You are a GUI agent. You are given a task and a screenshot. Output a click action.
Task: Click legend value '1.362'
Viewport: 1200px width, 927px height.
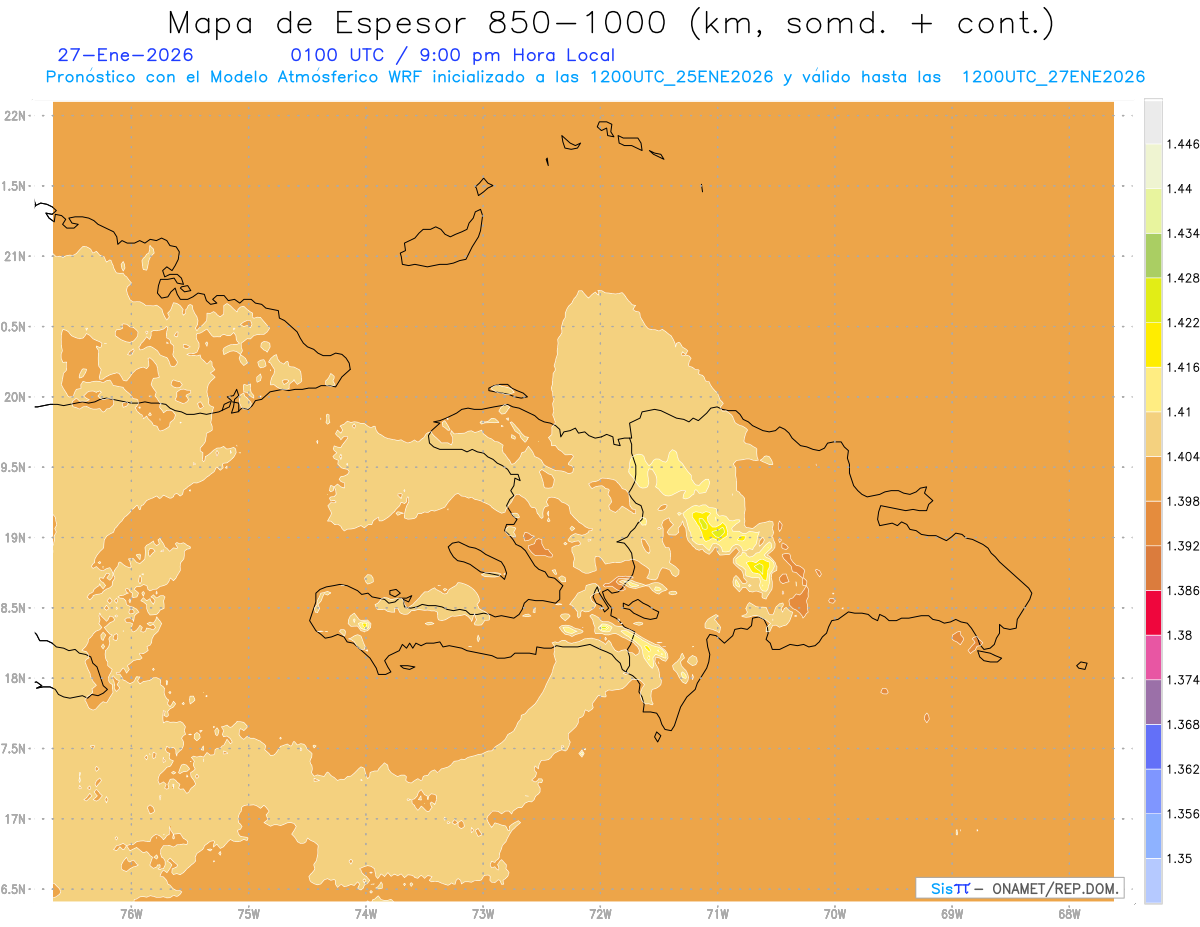(1183, 769)
